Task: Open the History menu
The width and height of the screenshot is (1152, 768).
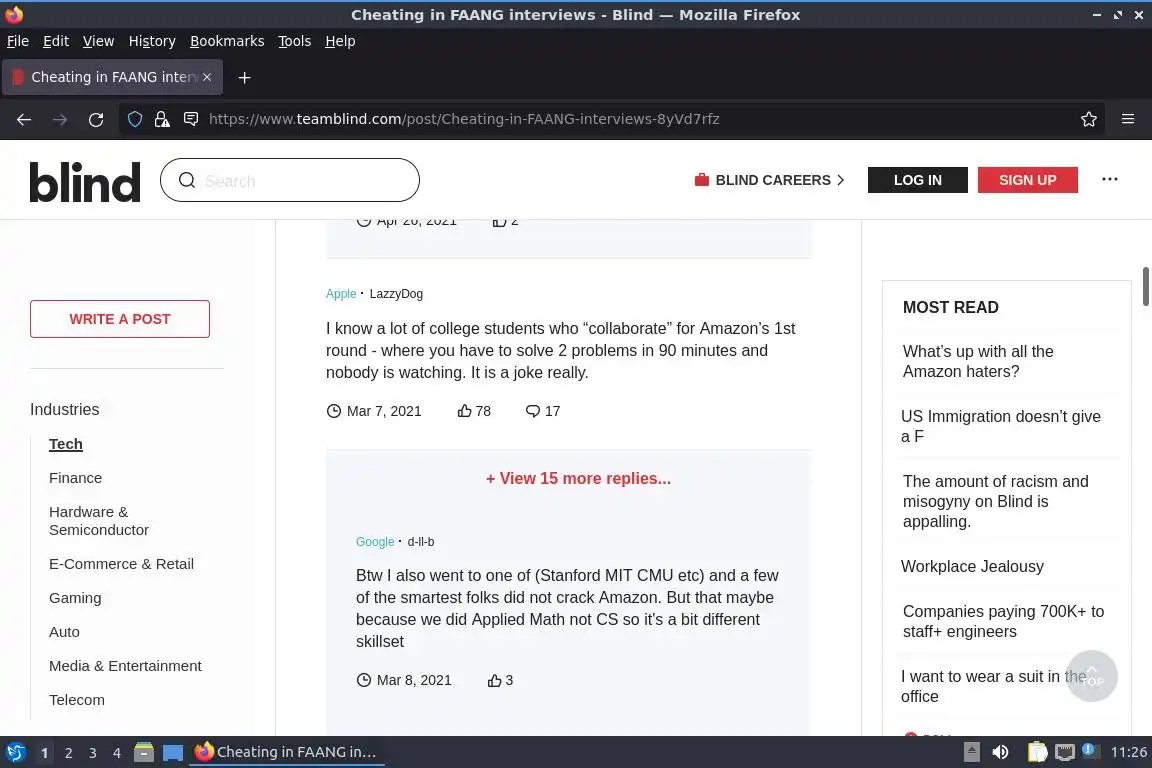Action: (152, 41)
